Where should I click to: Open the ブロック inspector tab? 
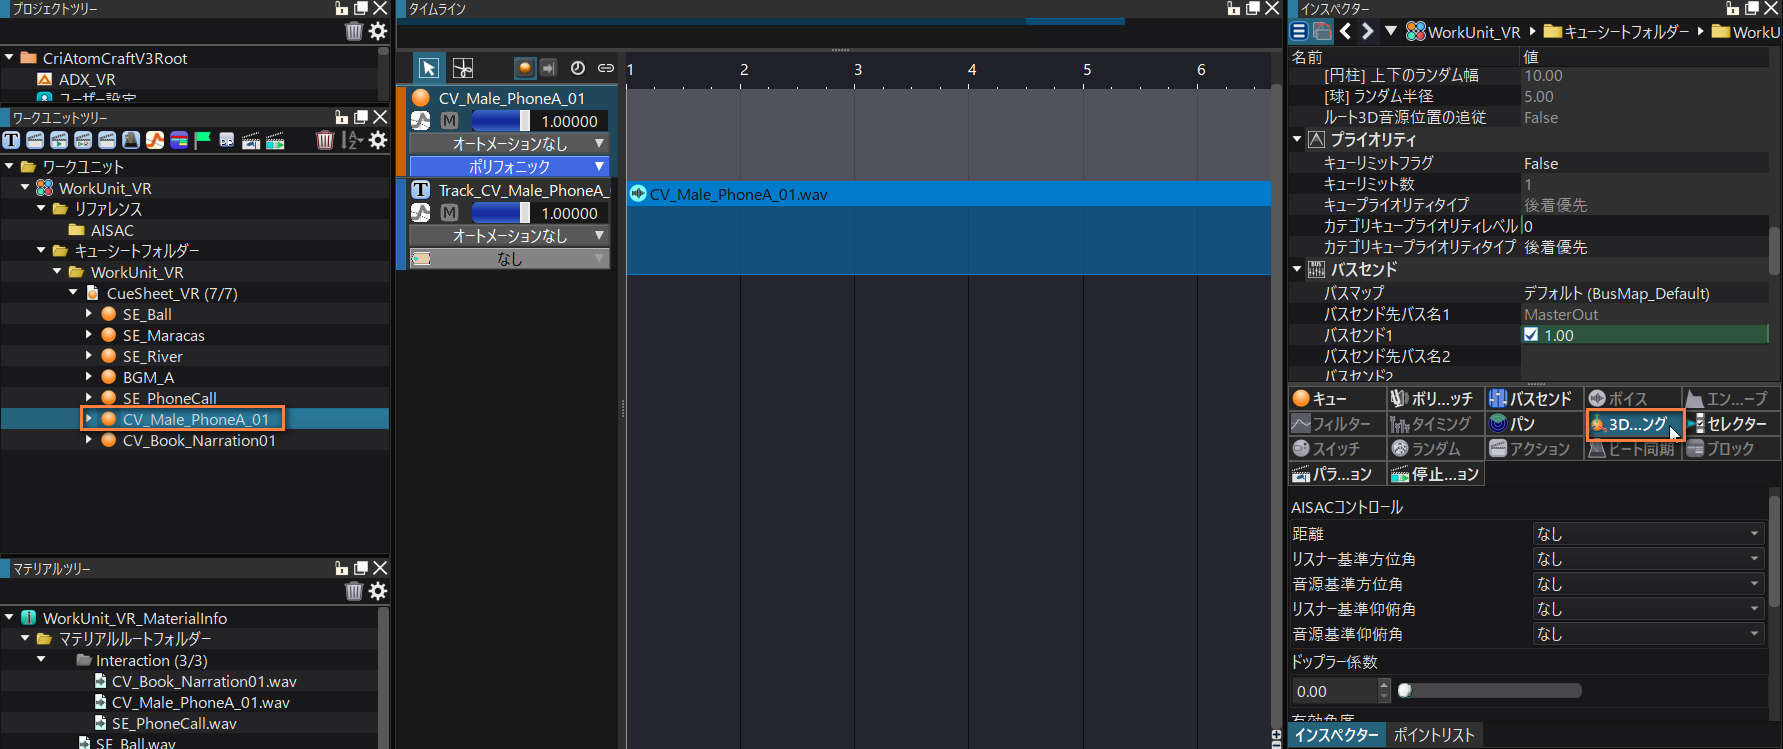(1731, 448)
